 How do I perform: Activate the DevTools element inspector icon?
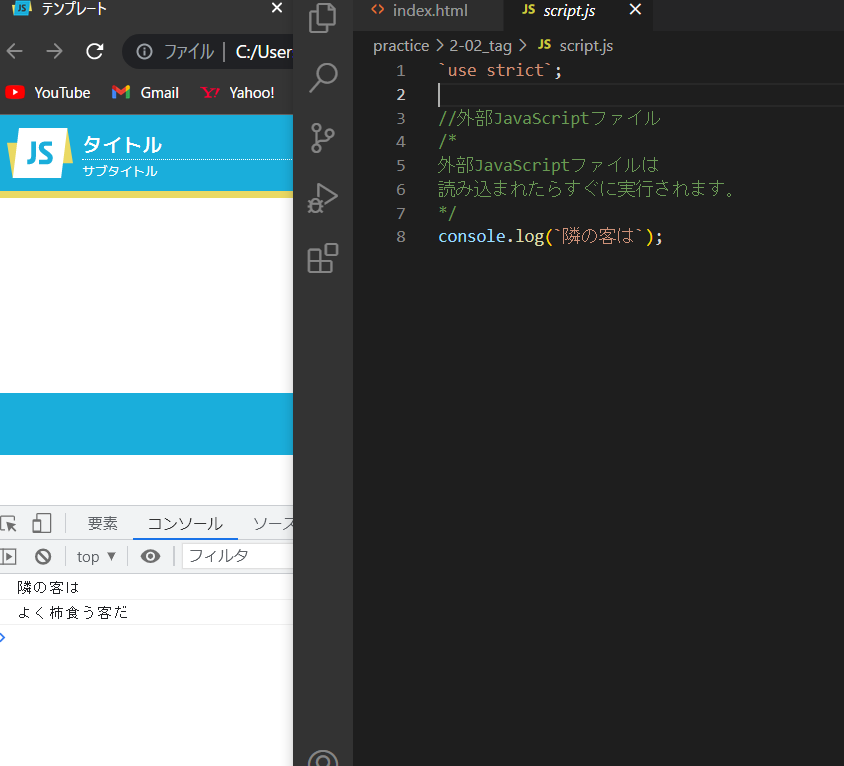point(9,523)
